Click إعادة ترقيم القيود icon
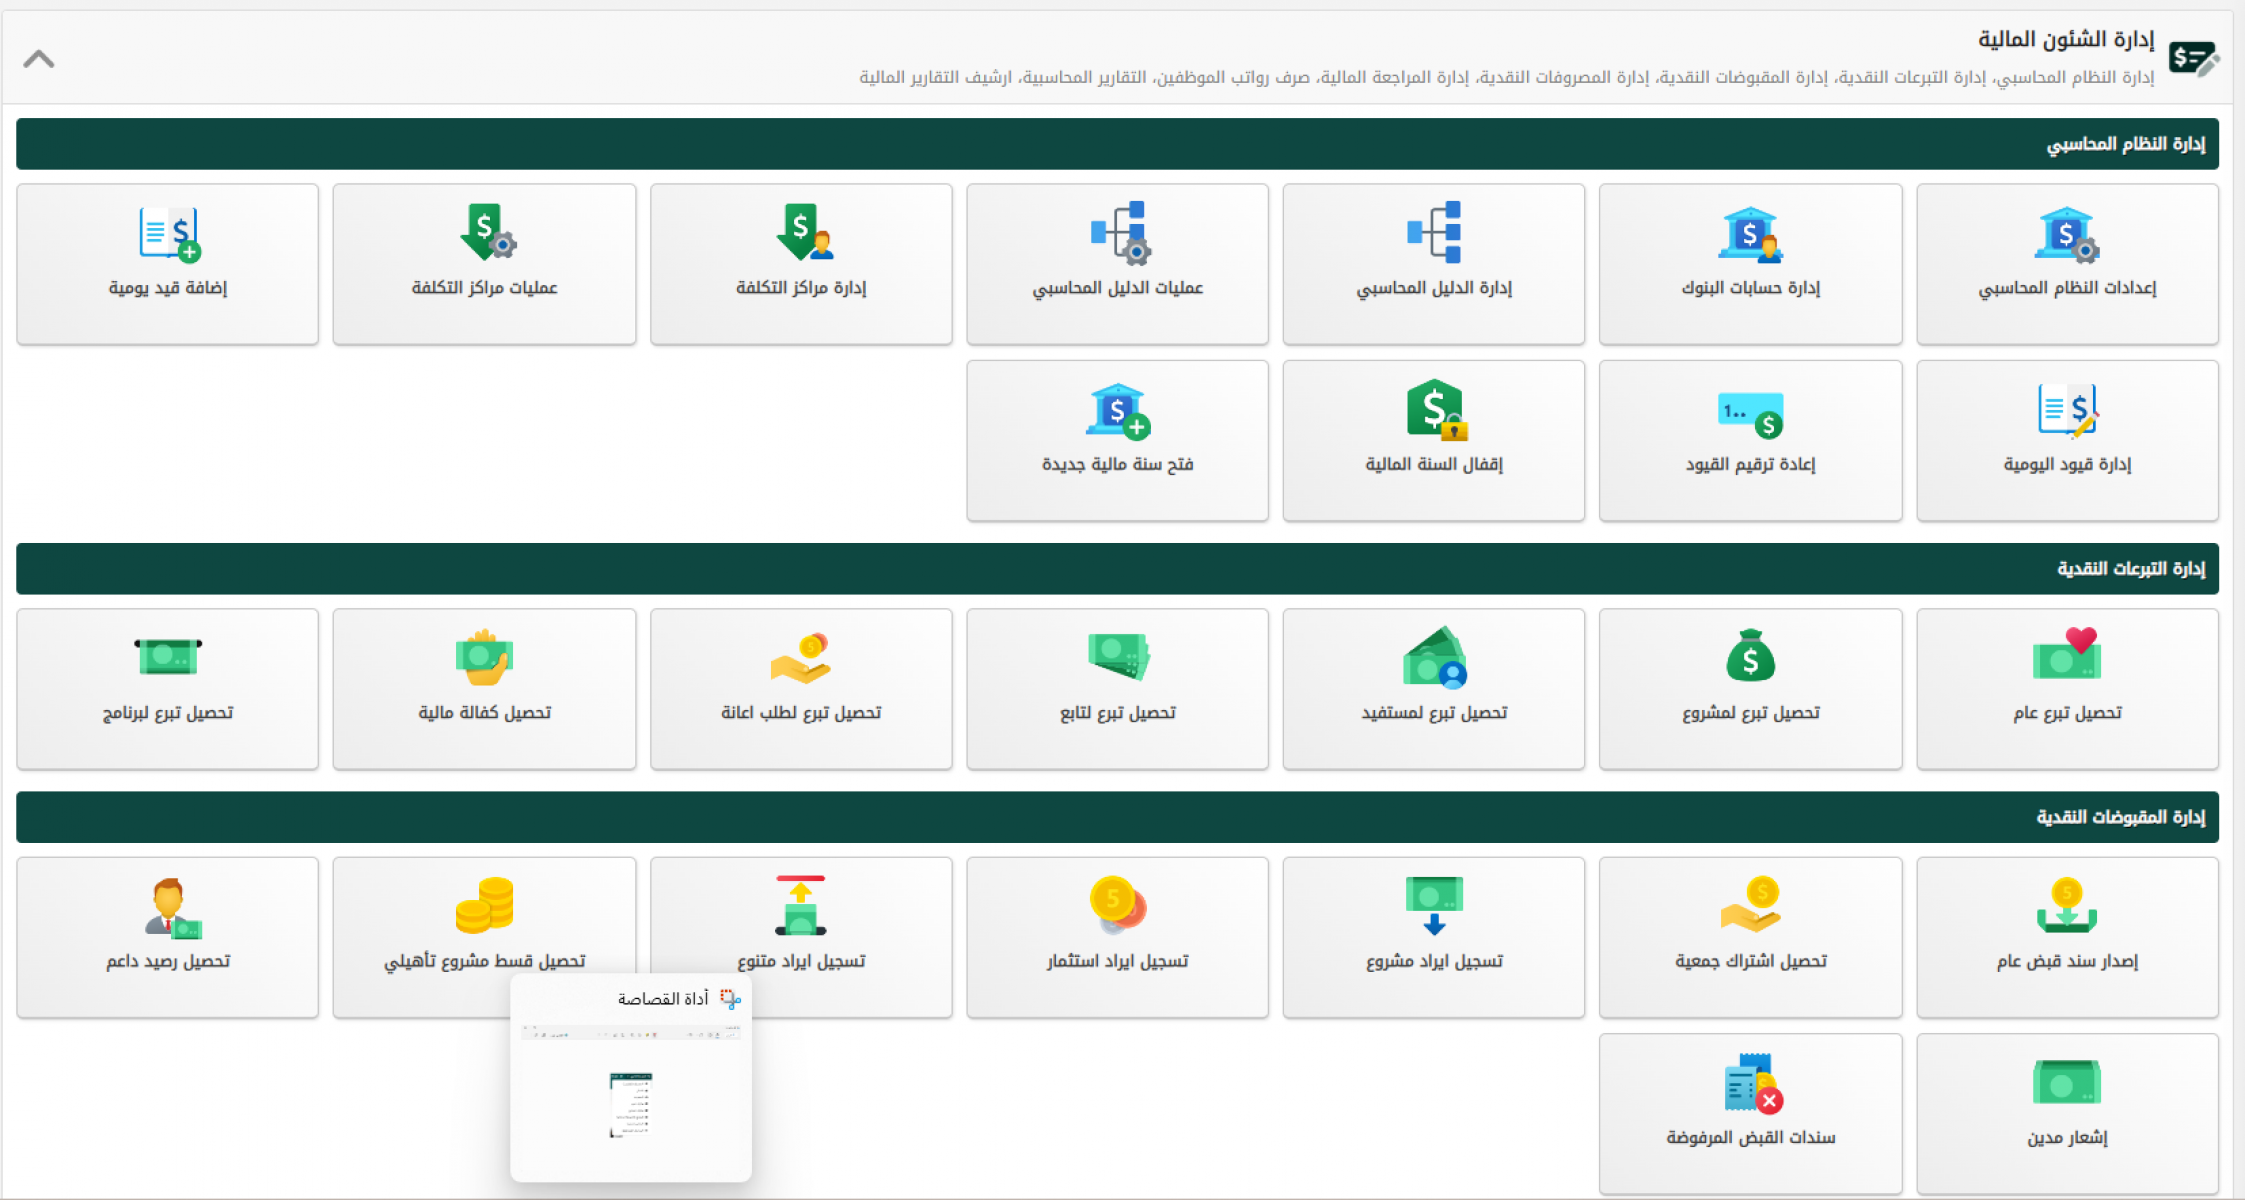Image resolution: width=2245 pixels, height=1200 pixels. [1750, 414]
